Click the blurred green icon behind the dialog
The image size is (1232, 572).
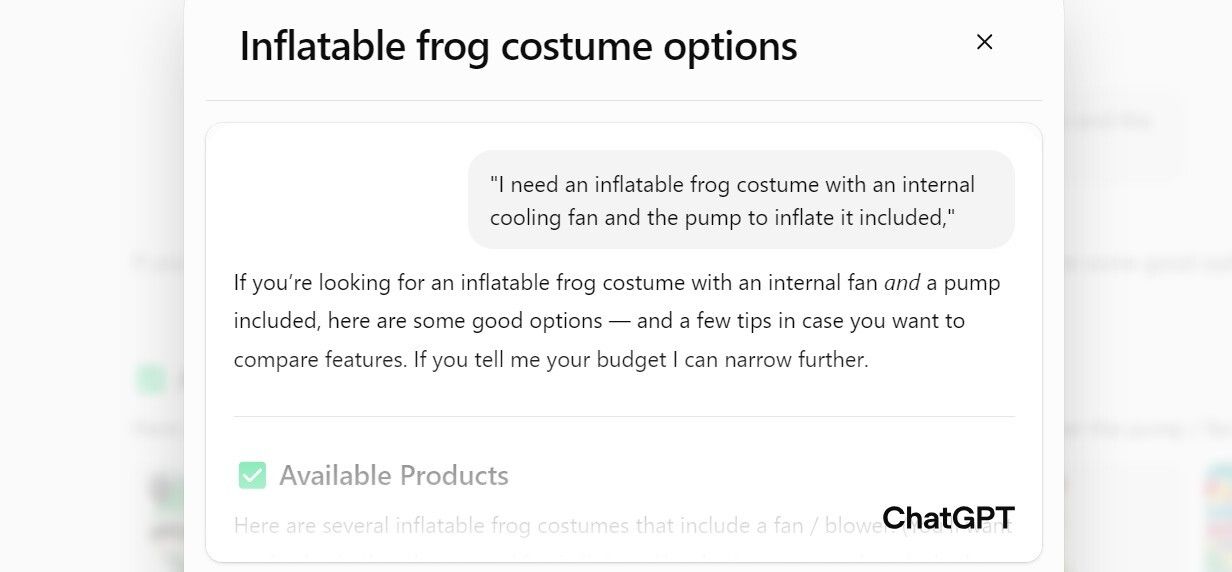(x=151, y=379)
